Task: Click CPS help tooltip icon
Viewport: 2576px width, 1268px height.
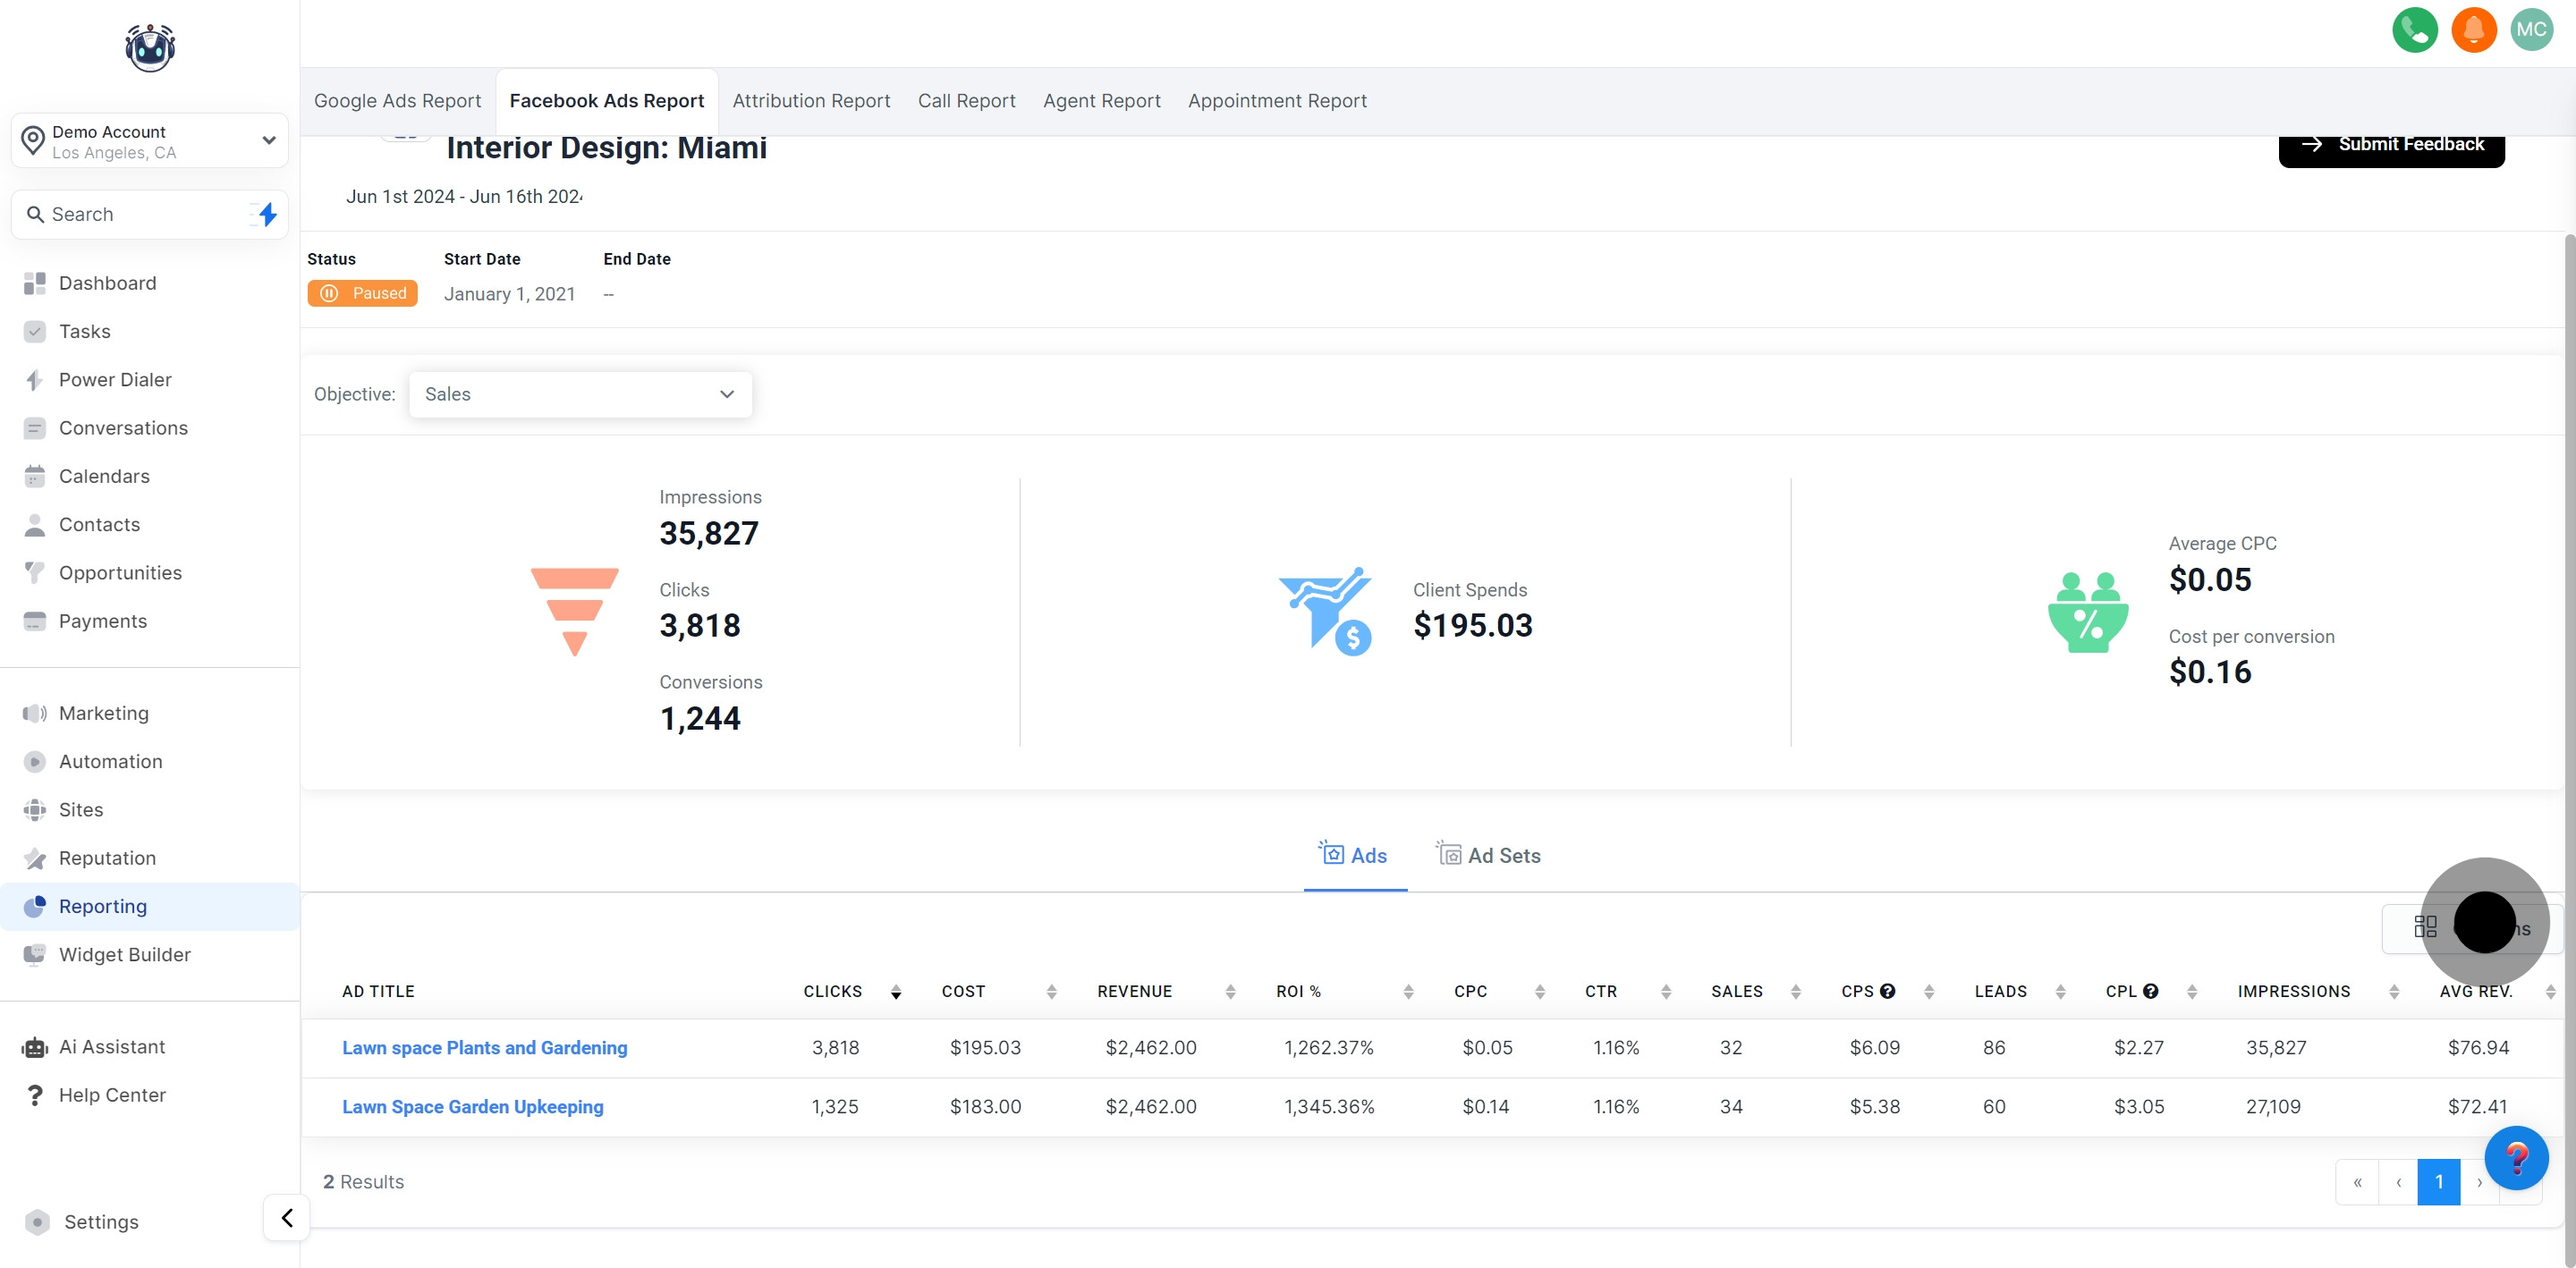Action: click(x=1887, y=991)
